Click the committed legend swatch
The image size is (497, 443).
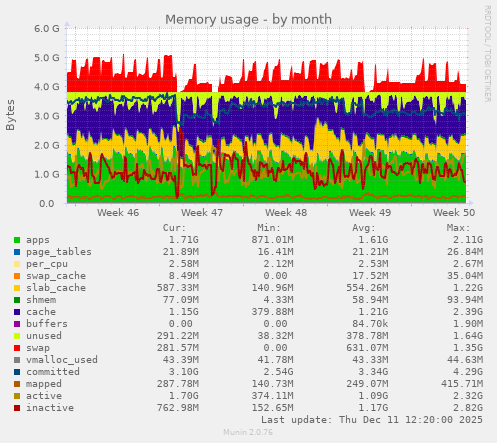click(x=17, y=372)
